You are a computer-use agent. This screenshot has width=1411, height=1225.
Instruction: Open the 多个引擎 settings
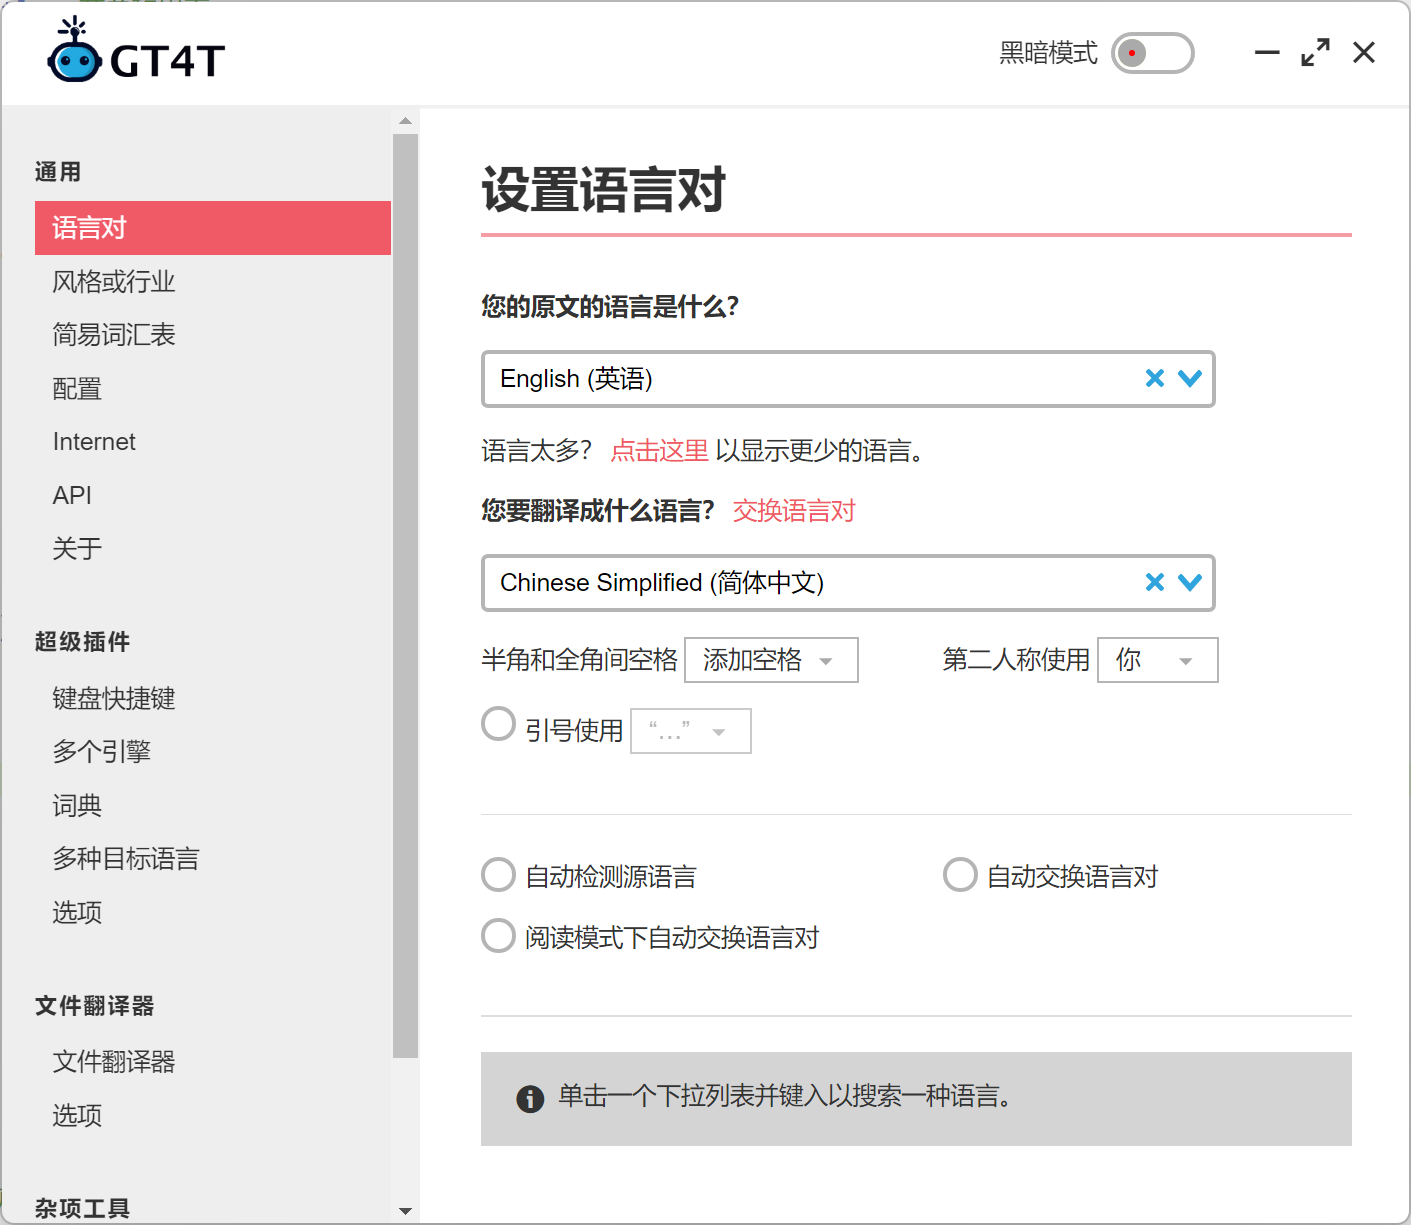[x=102, y=751]
